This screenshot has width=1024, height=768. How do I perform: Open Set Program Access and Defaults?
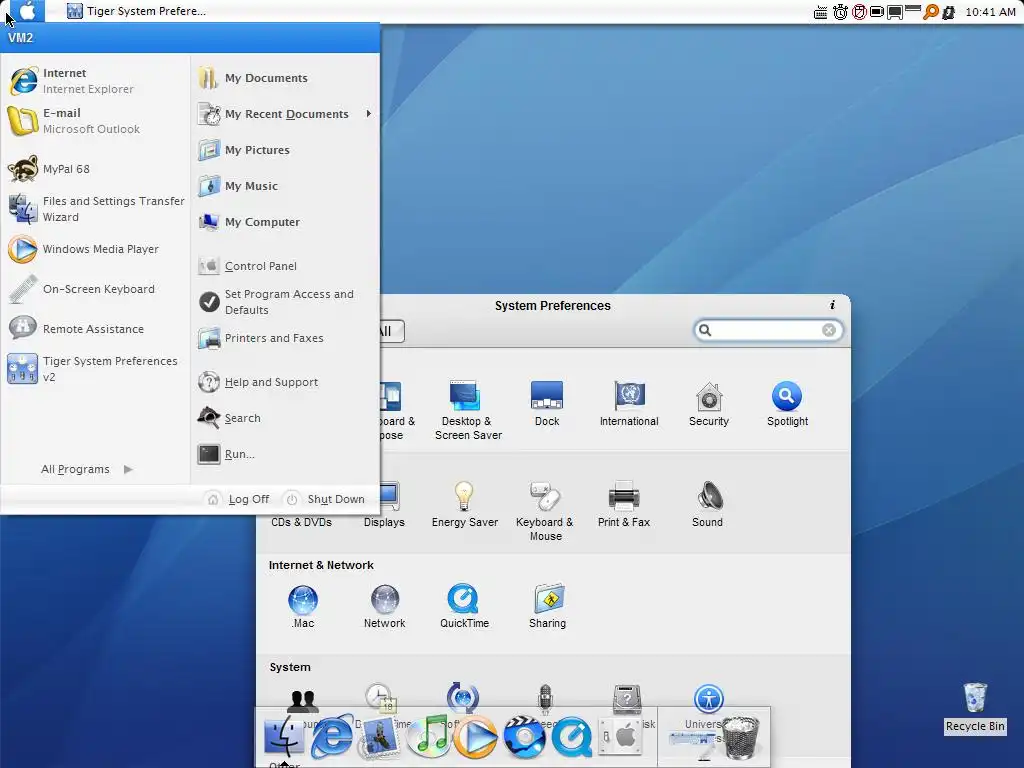[285, 302]
